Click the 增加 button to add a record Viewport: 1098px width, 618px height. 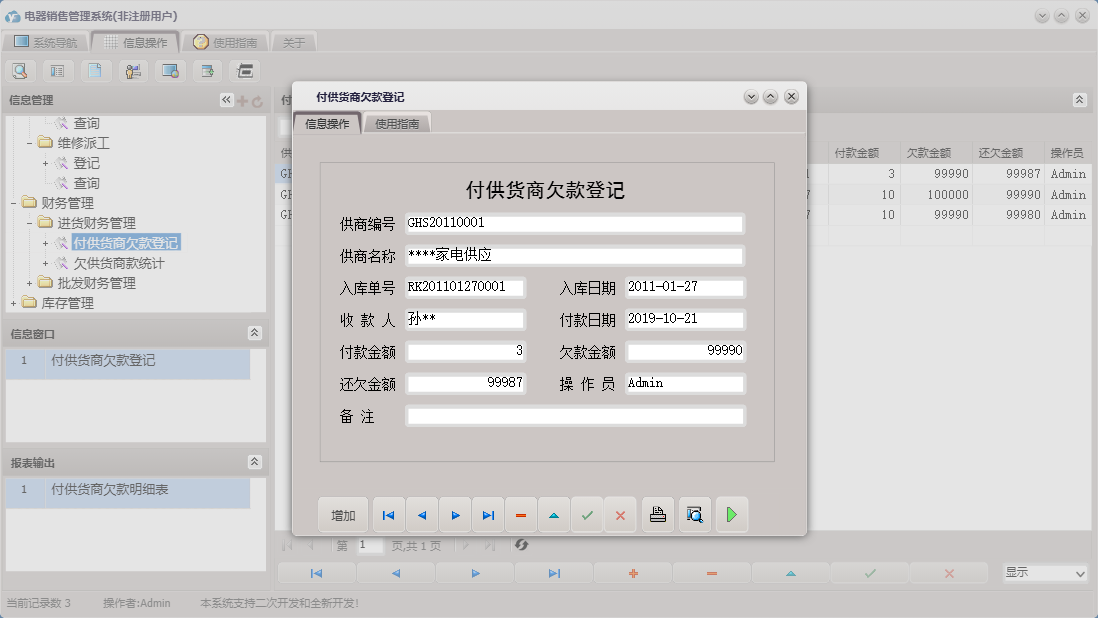(x=342, y=514)
